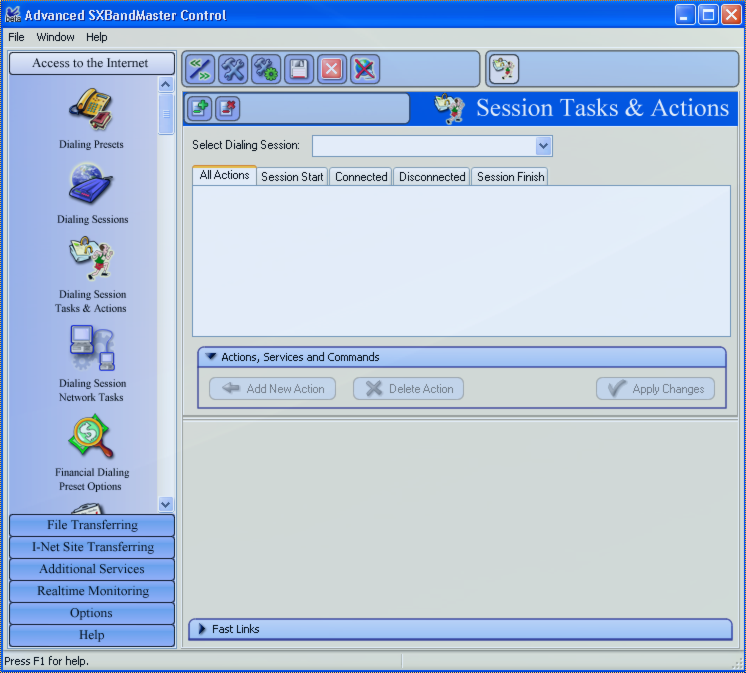Click the session tasks runner toolbar icon

pyautogui.click(x=504, y=69)
